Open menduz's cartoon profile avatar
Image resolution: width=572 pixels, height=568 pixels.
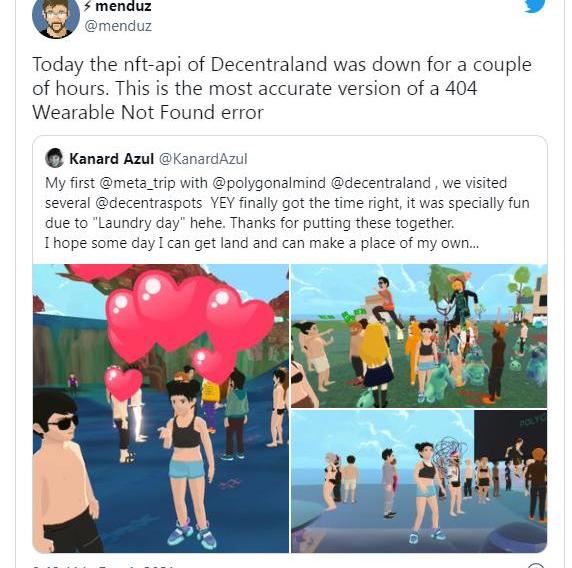[56, 18]
